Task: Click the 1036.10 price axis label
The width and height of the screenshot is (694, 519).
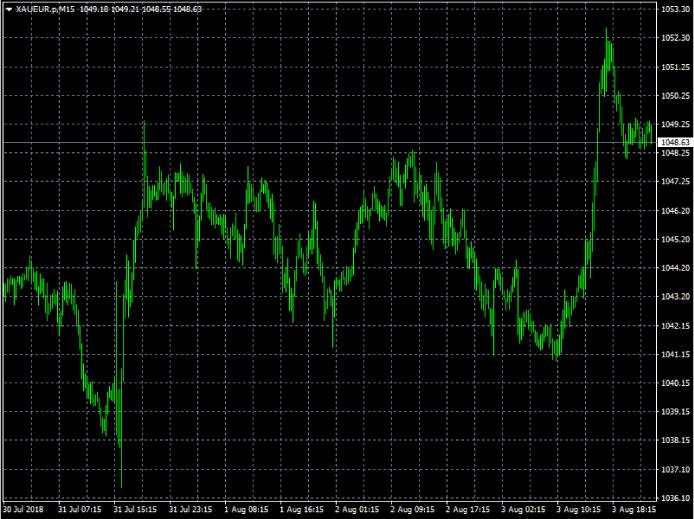Action: (675, 498)
